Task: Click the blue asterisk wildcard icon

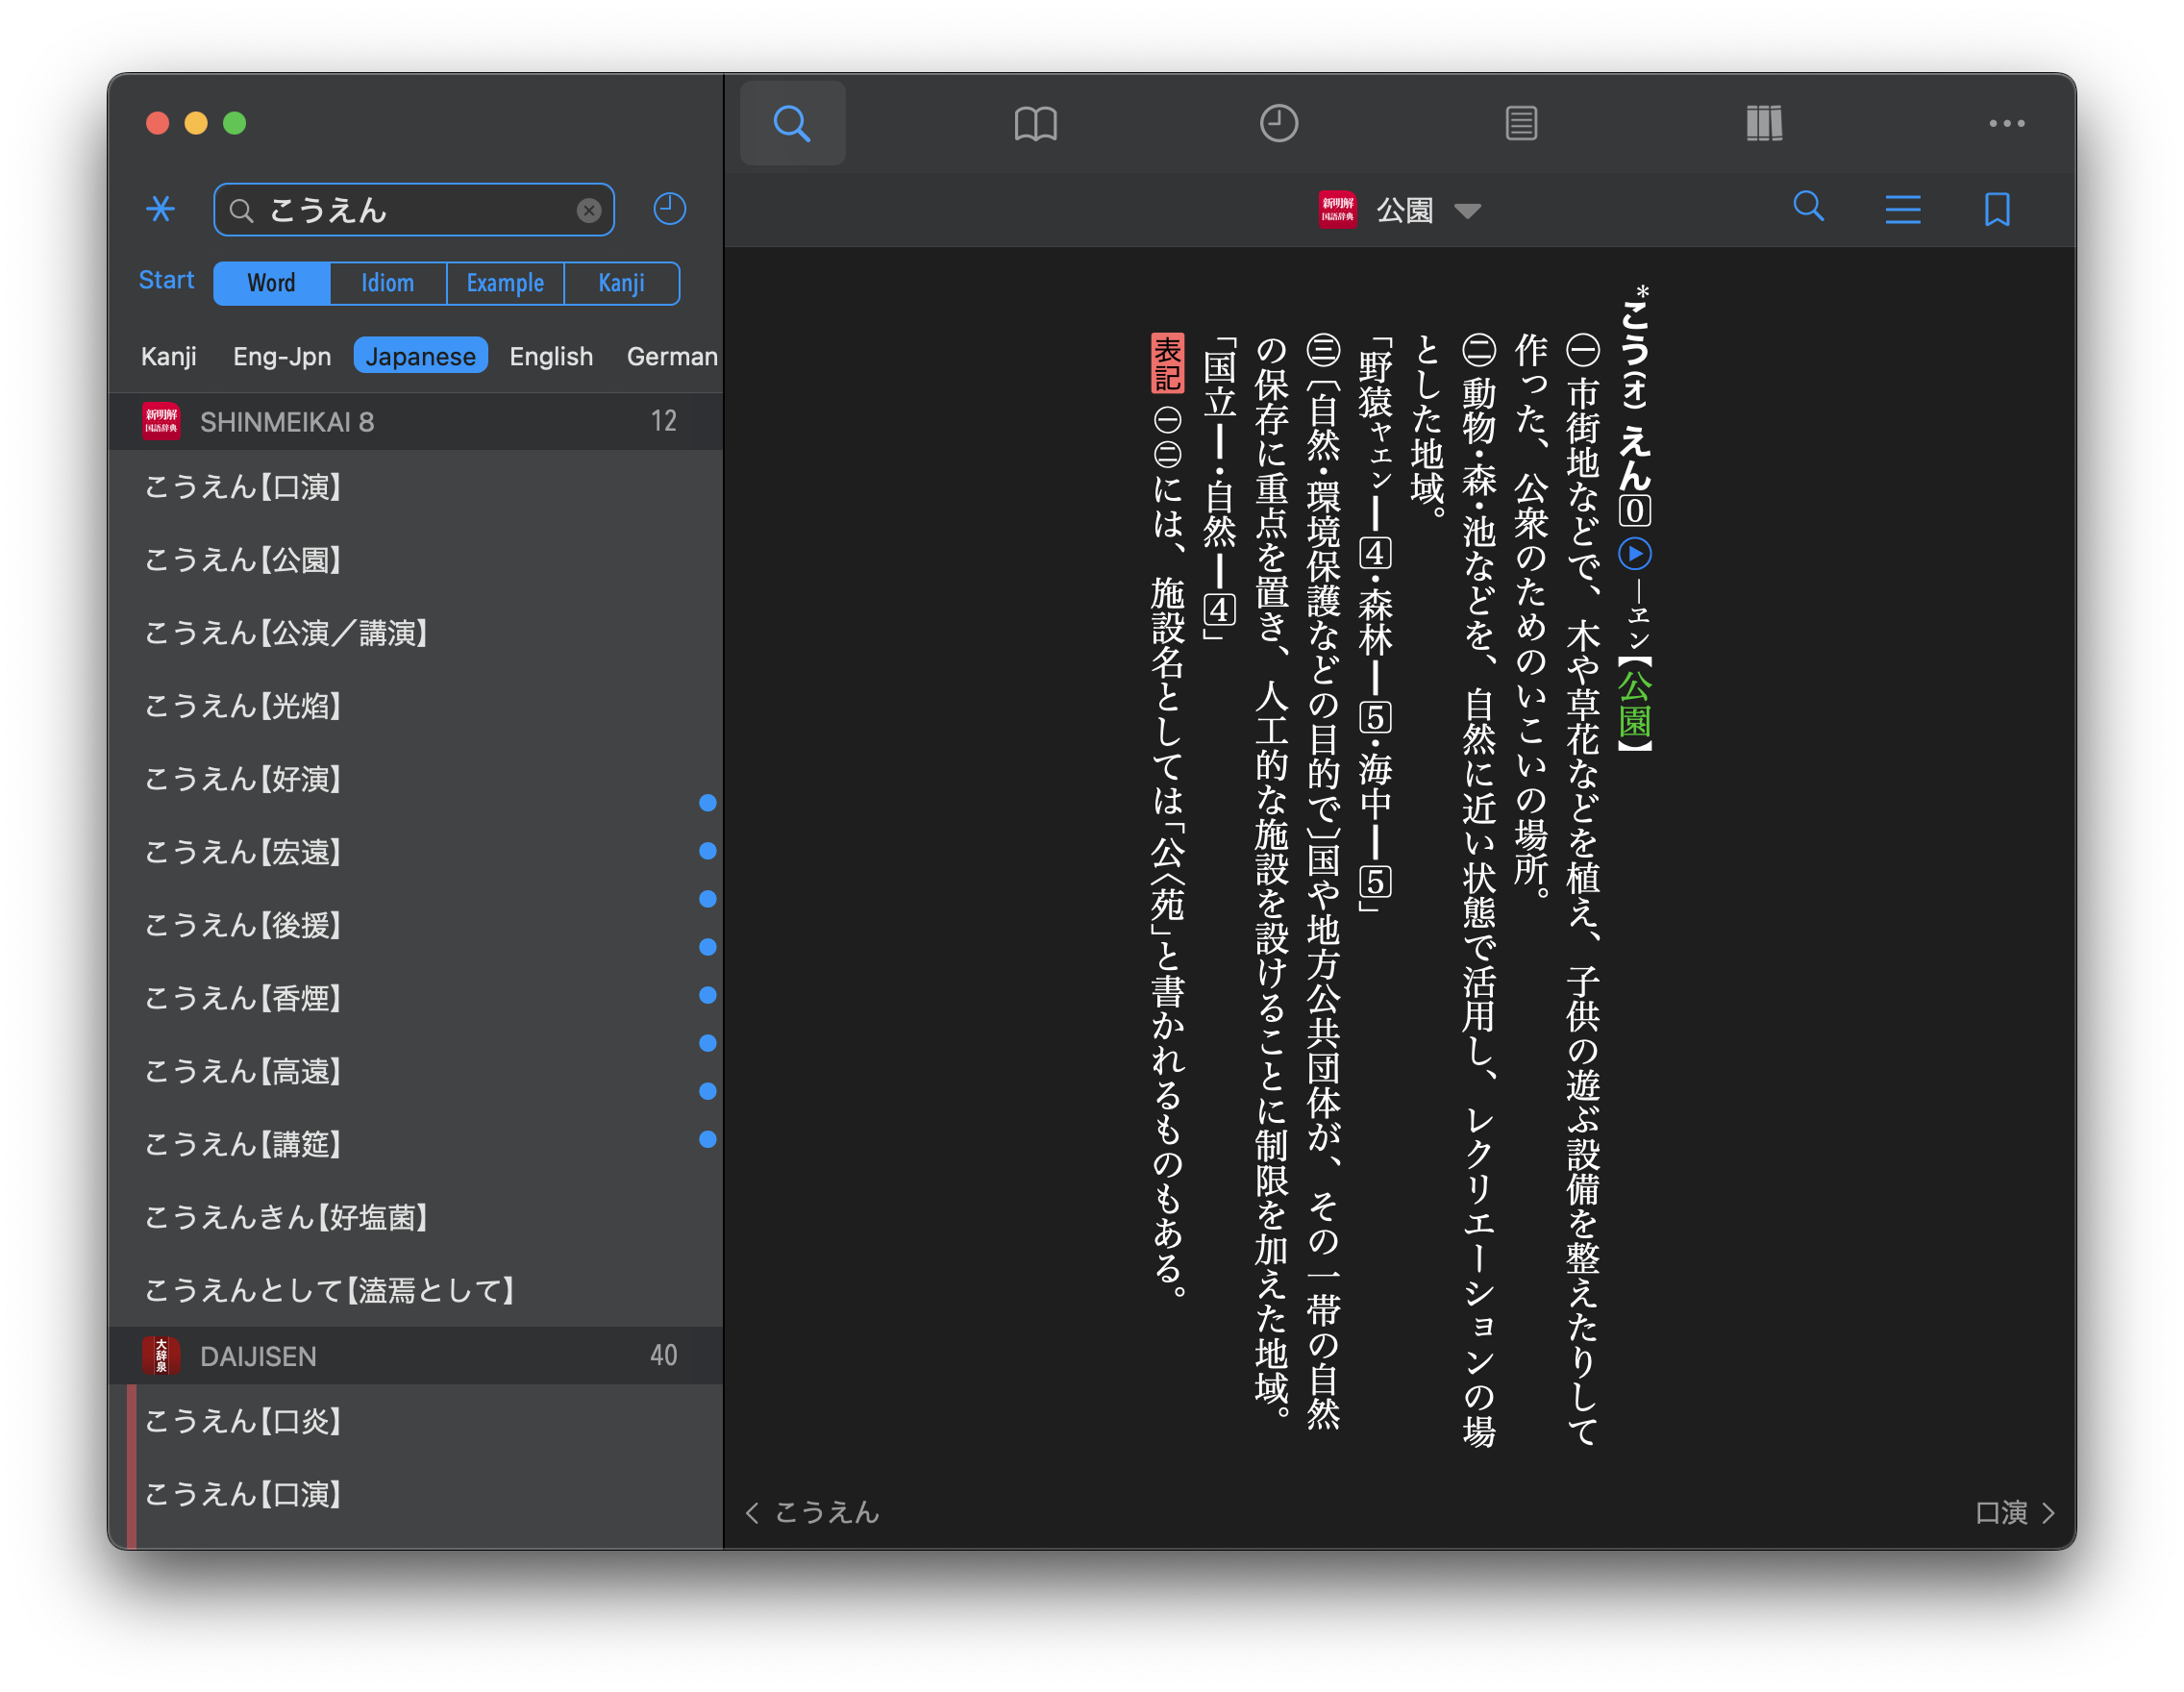Action: [x=160, y=209]
